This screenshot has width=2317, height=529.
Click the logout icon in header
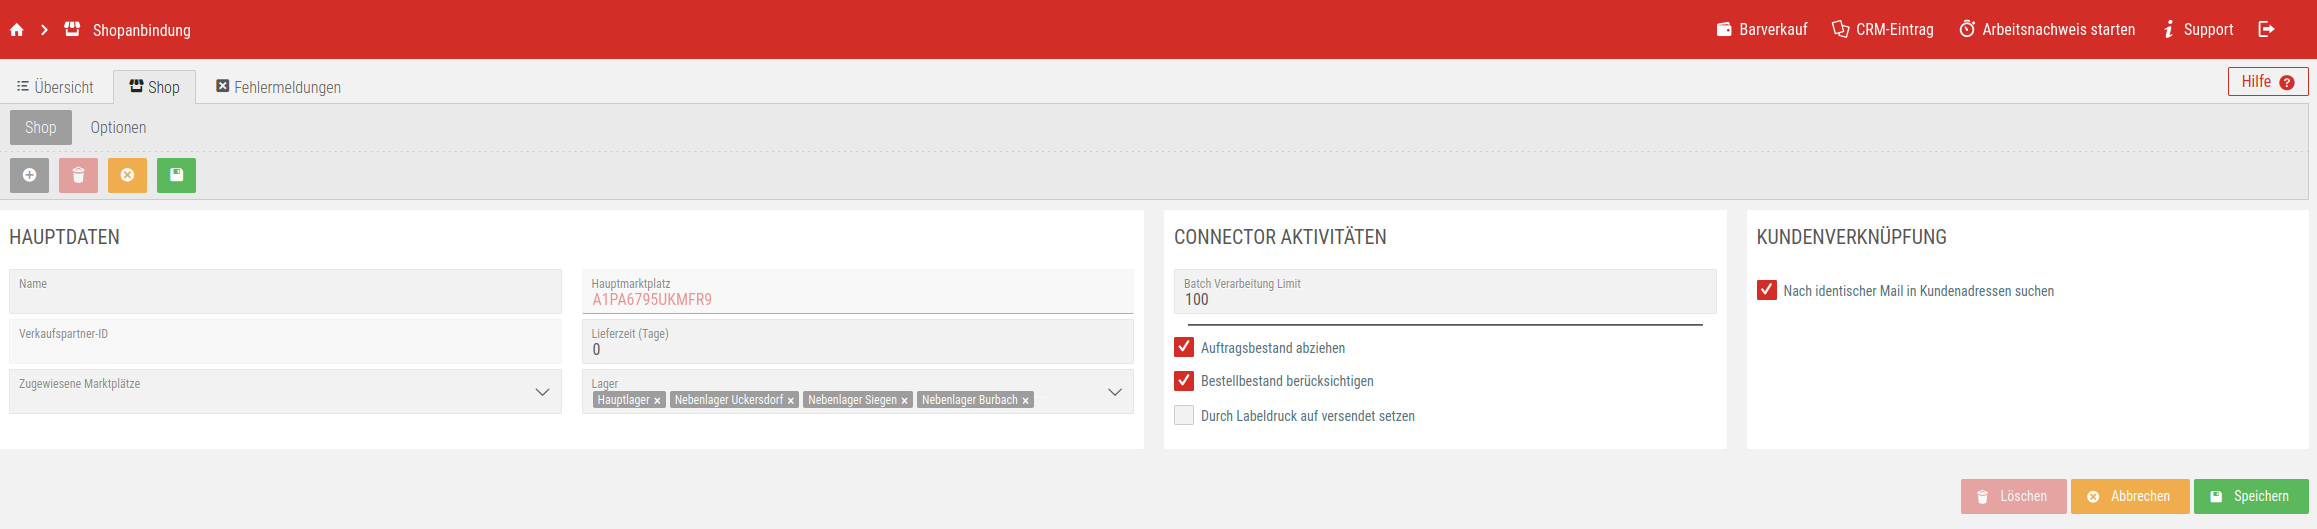pyautogui.click(x=2266, y=30)
